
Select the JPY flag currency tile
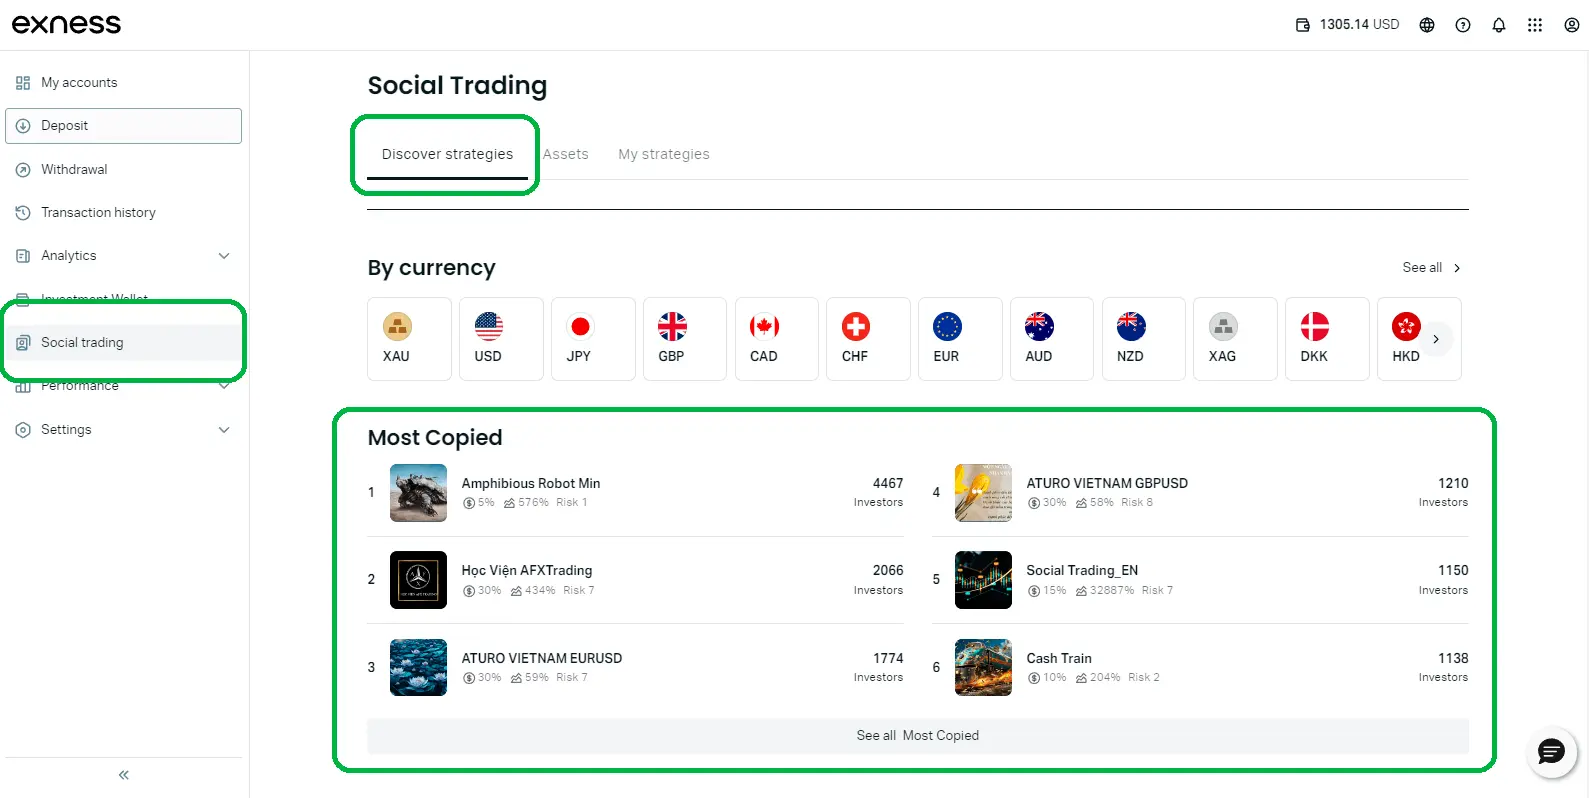click(593, 339)
